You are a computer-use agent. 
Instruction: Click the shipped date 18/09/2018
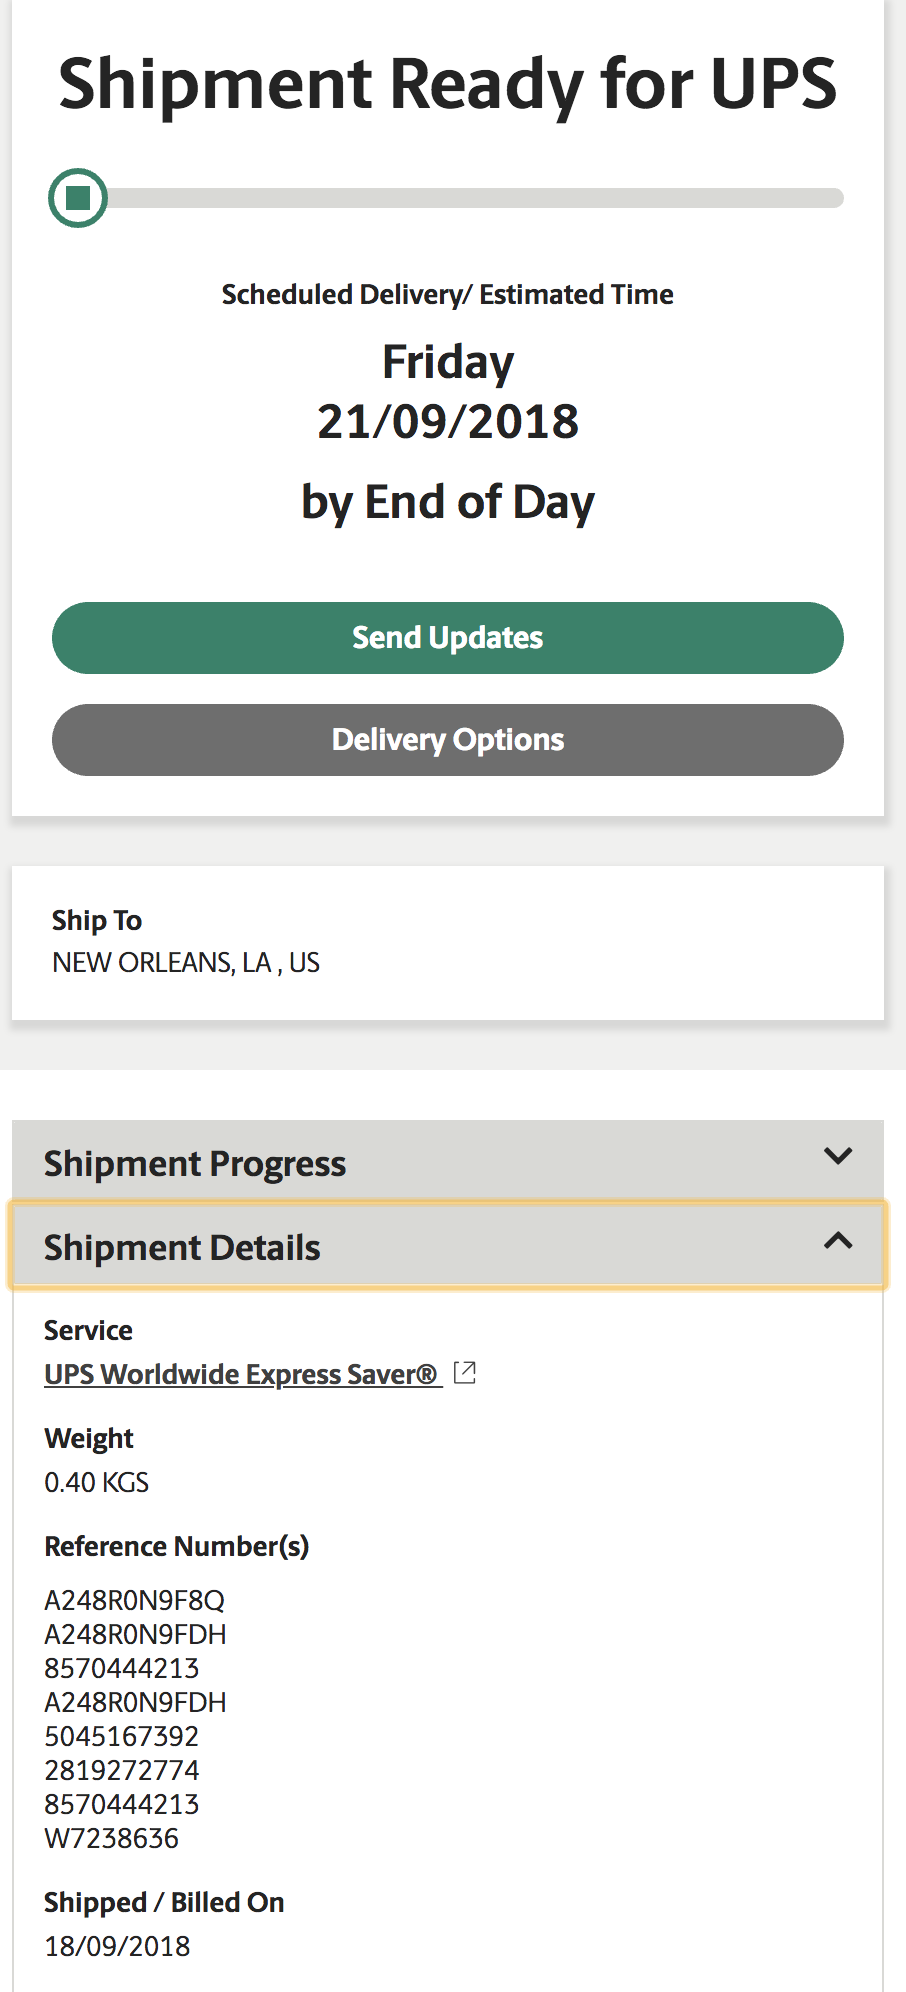tap(117, 1946)
